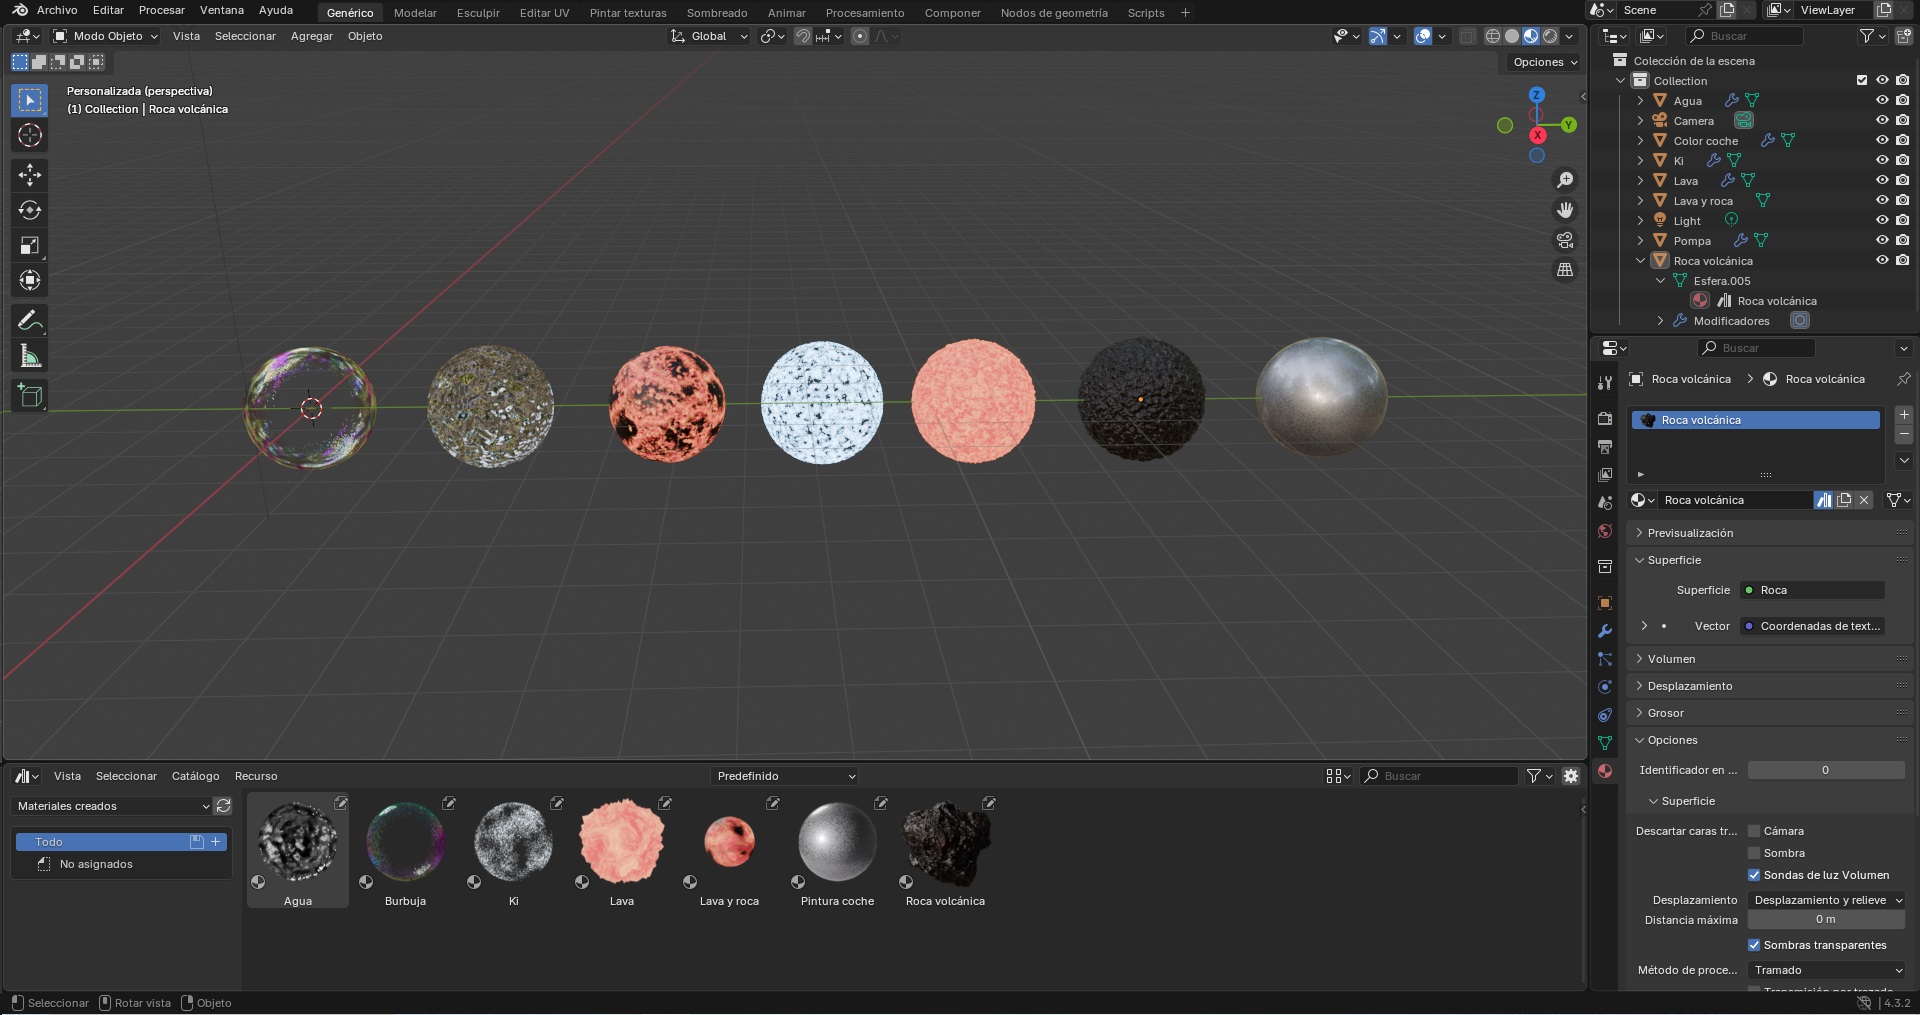
Task: Hide the Agua object in viewport
Action: [x=1882, y=100]
